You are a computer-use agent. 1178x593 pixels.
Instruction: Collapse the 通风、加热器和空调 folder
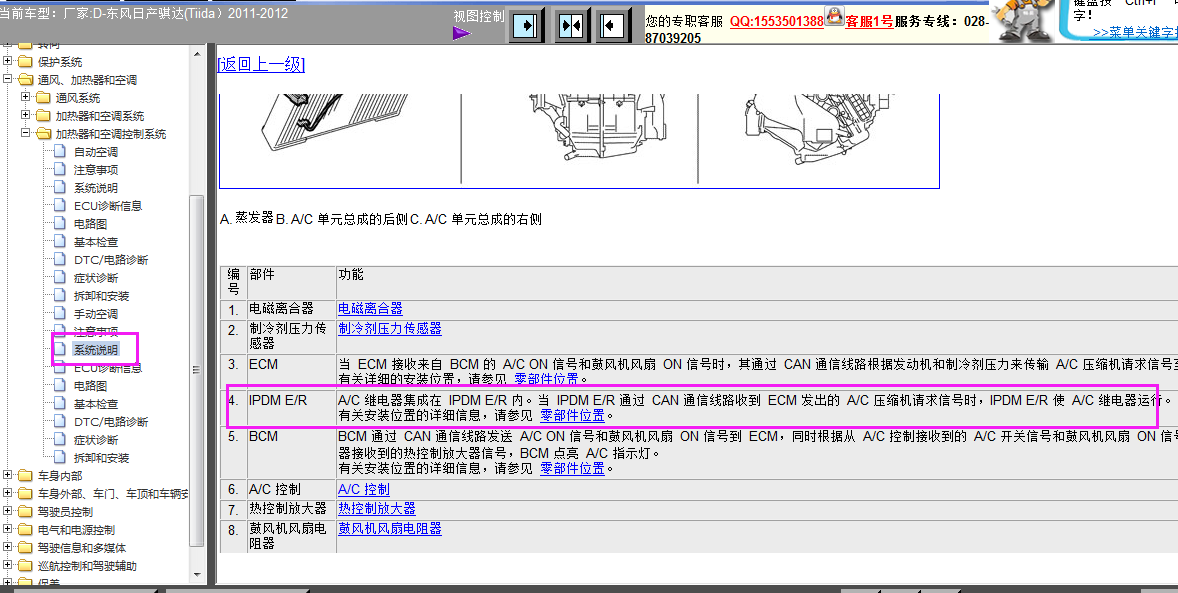[x=8, y=80]
